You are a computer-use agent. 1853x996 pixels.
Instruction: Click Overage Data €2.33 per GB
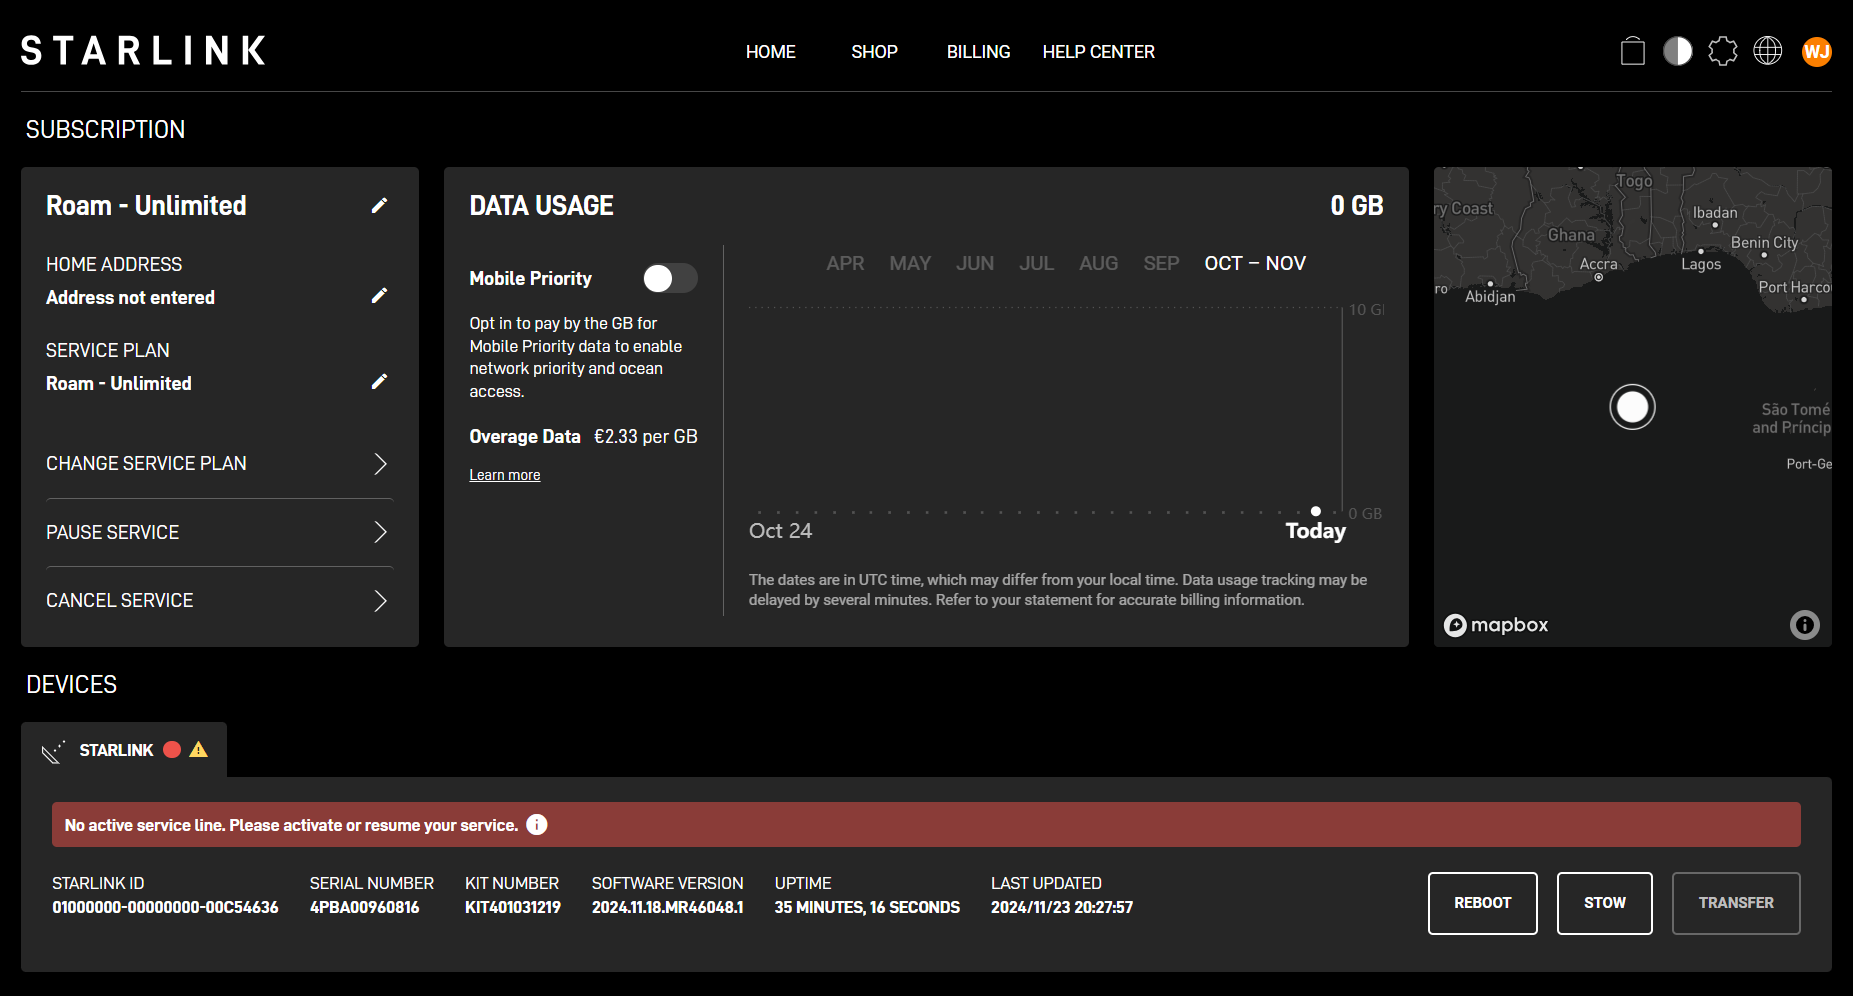coord(584,436)
